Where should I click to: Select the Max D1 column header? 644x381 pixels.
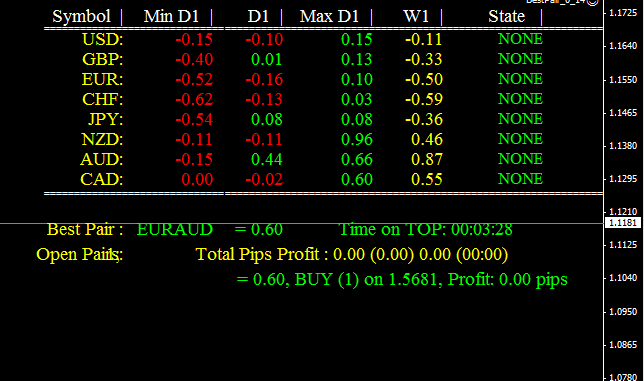pyautogui.click(x=329, y=16)
